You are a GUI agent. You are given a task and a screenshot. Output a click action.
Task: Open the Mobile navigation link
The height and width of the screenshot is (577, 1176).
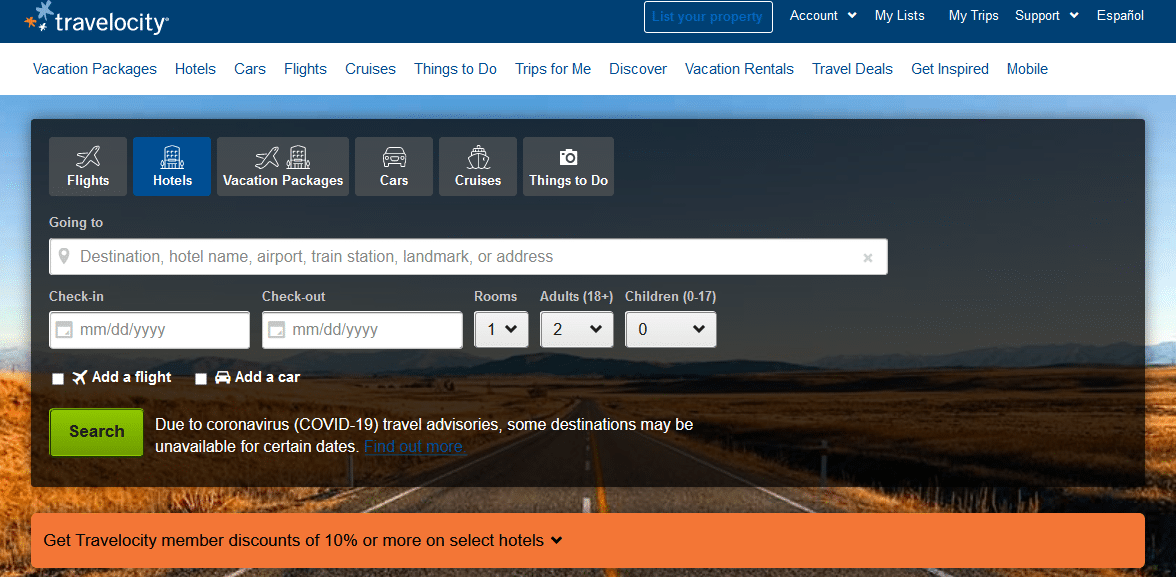1027,69
